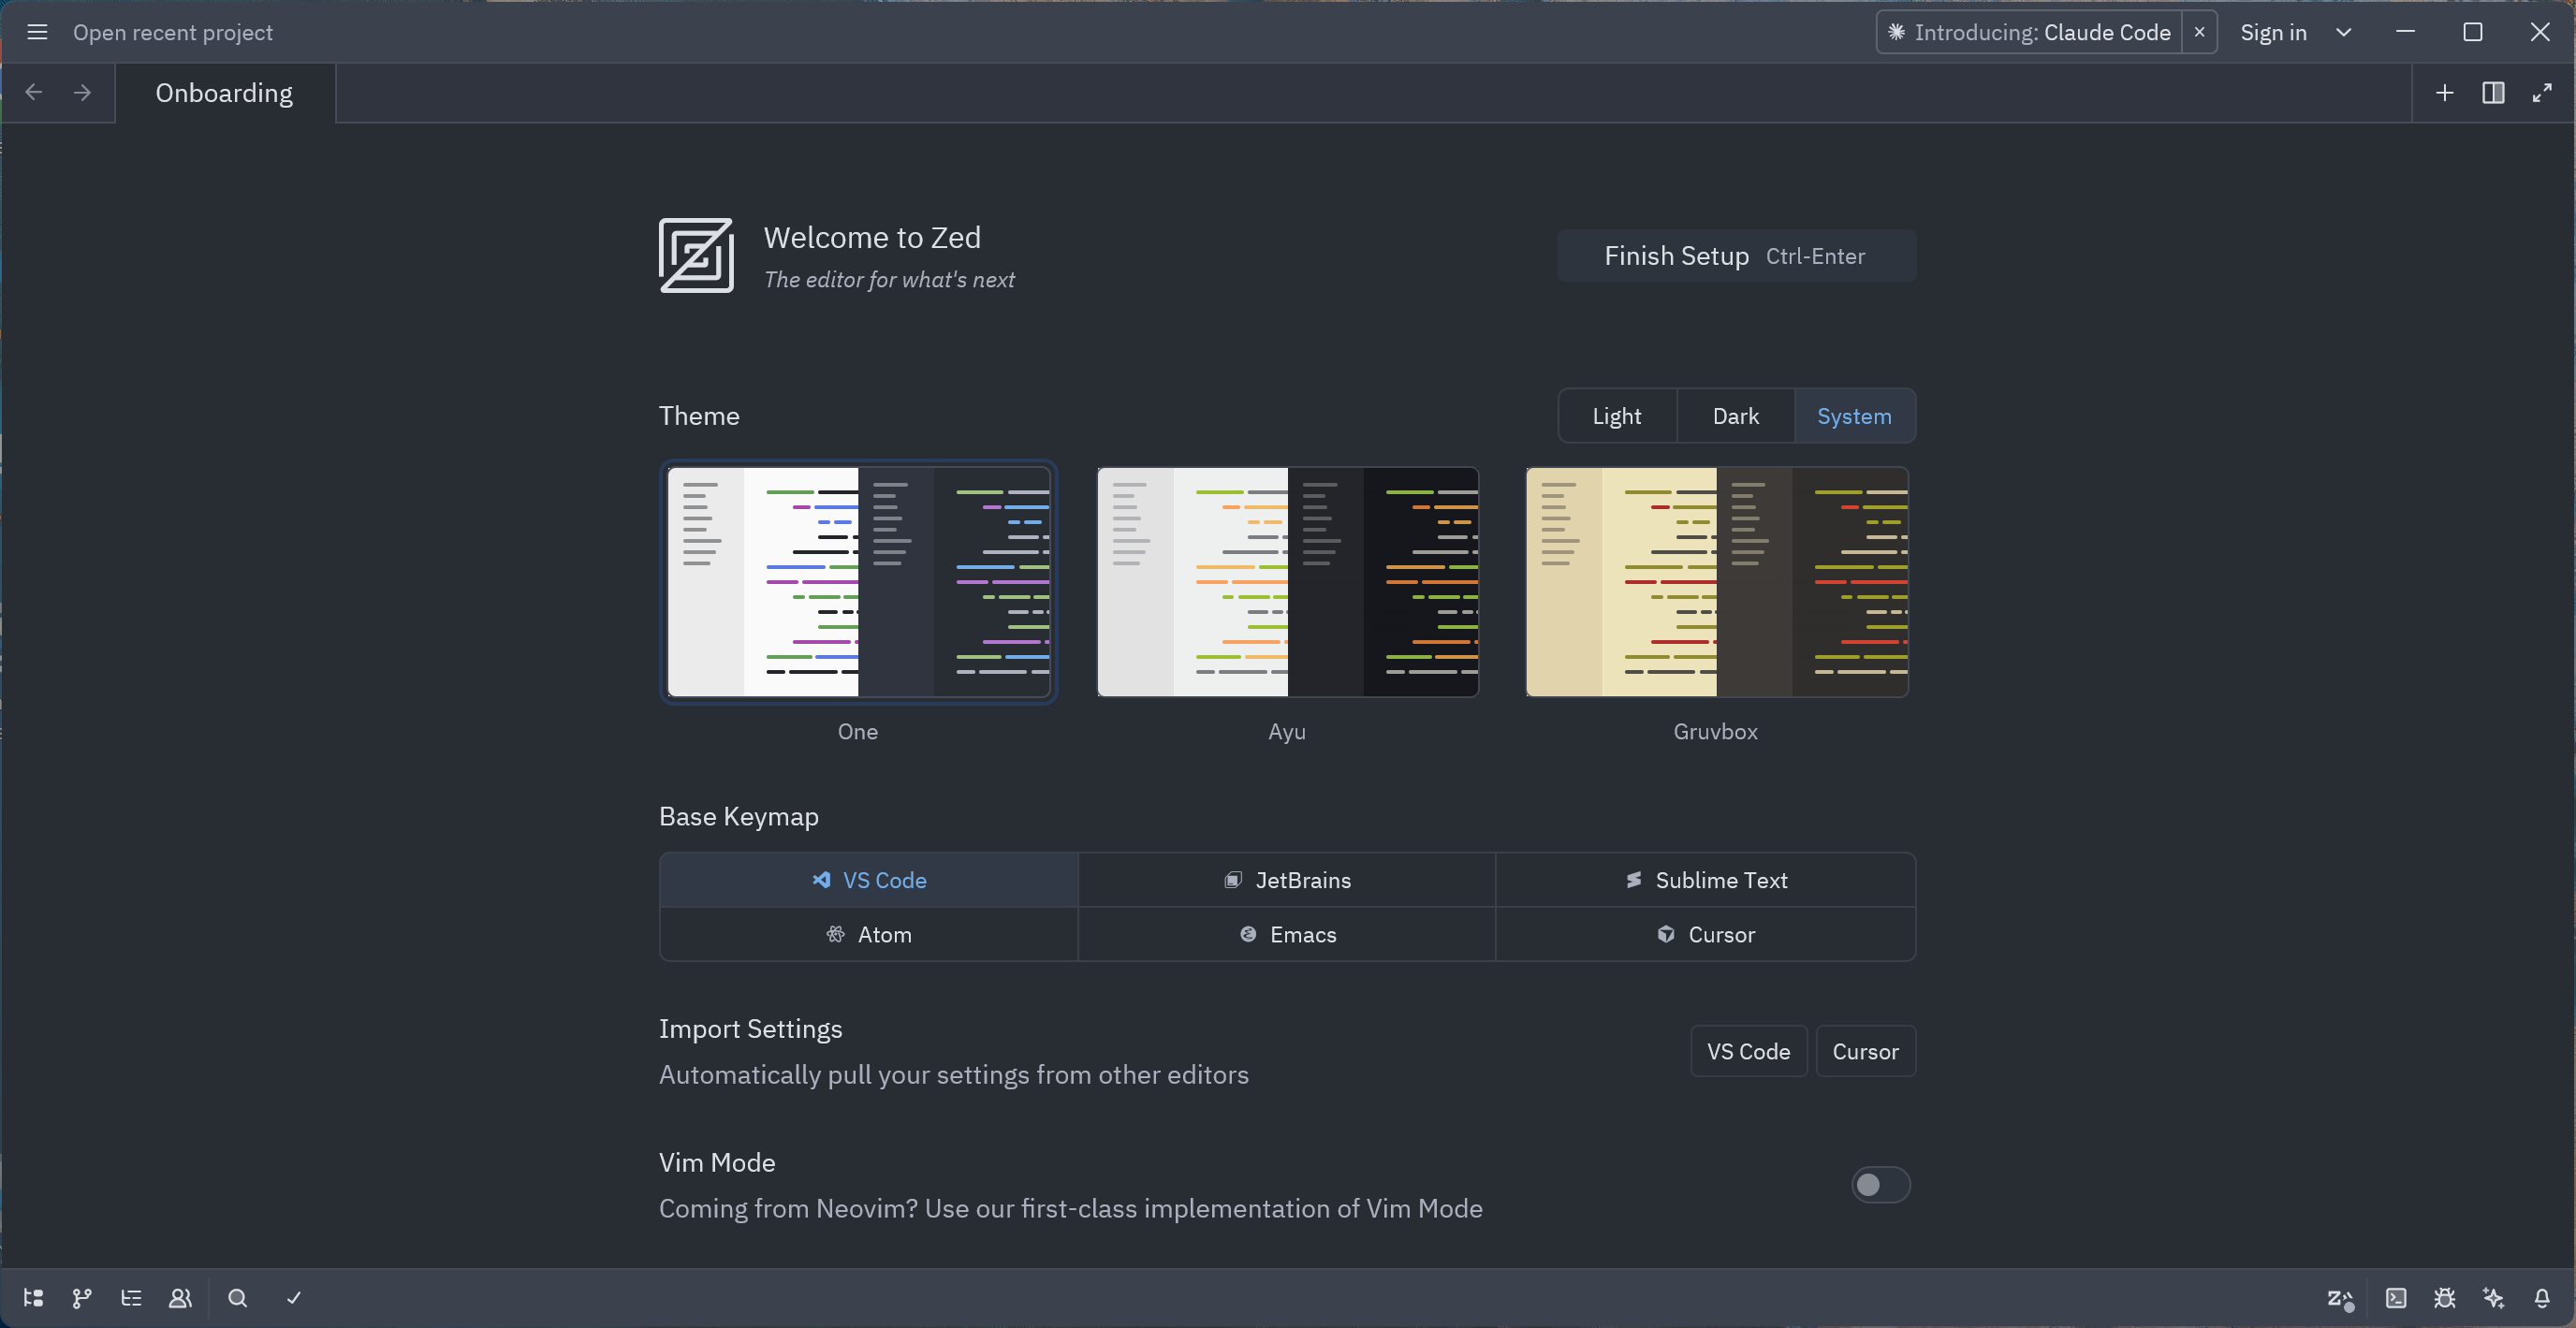Viewport: 2576px width, 1328px height.
Task: Select the Light theme mode
Action: tap(1616, 416)
